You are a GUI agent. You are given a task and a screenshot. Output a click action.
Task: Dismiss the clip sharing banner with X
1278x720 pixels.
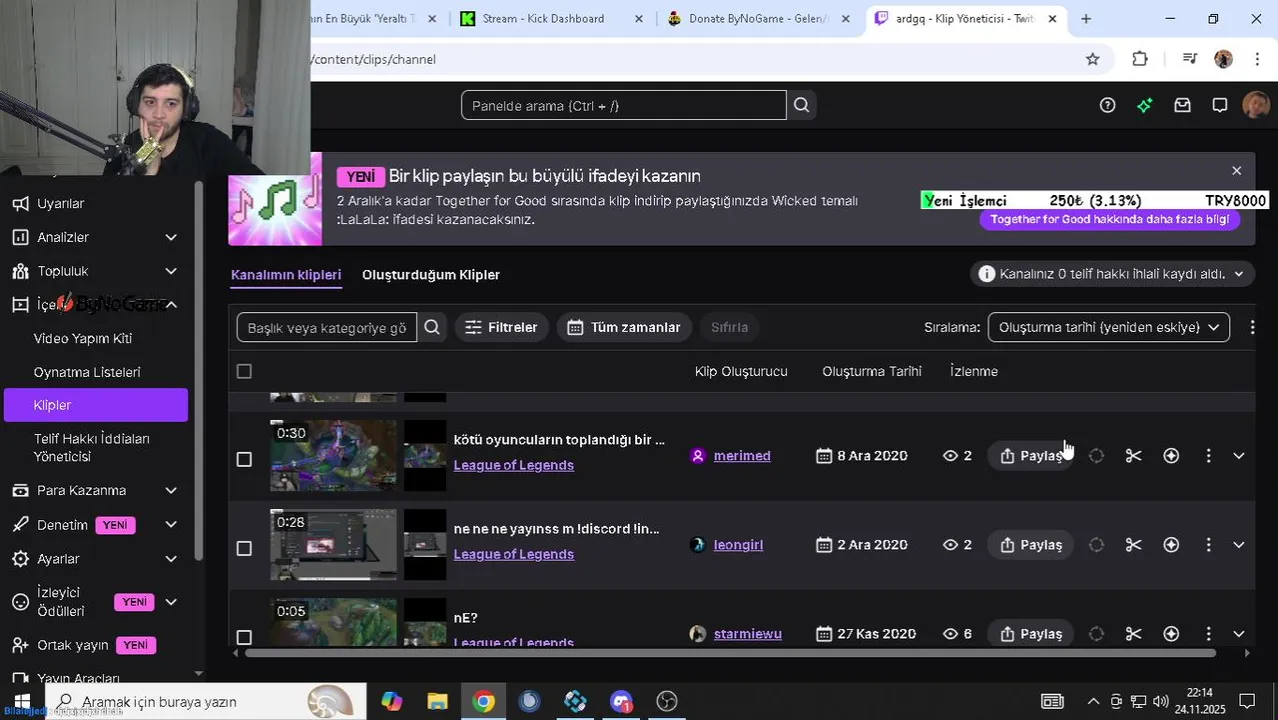click(x=1236, y=171)
